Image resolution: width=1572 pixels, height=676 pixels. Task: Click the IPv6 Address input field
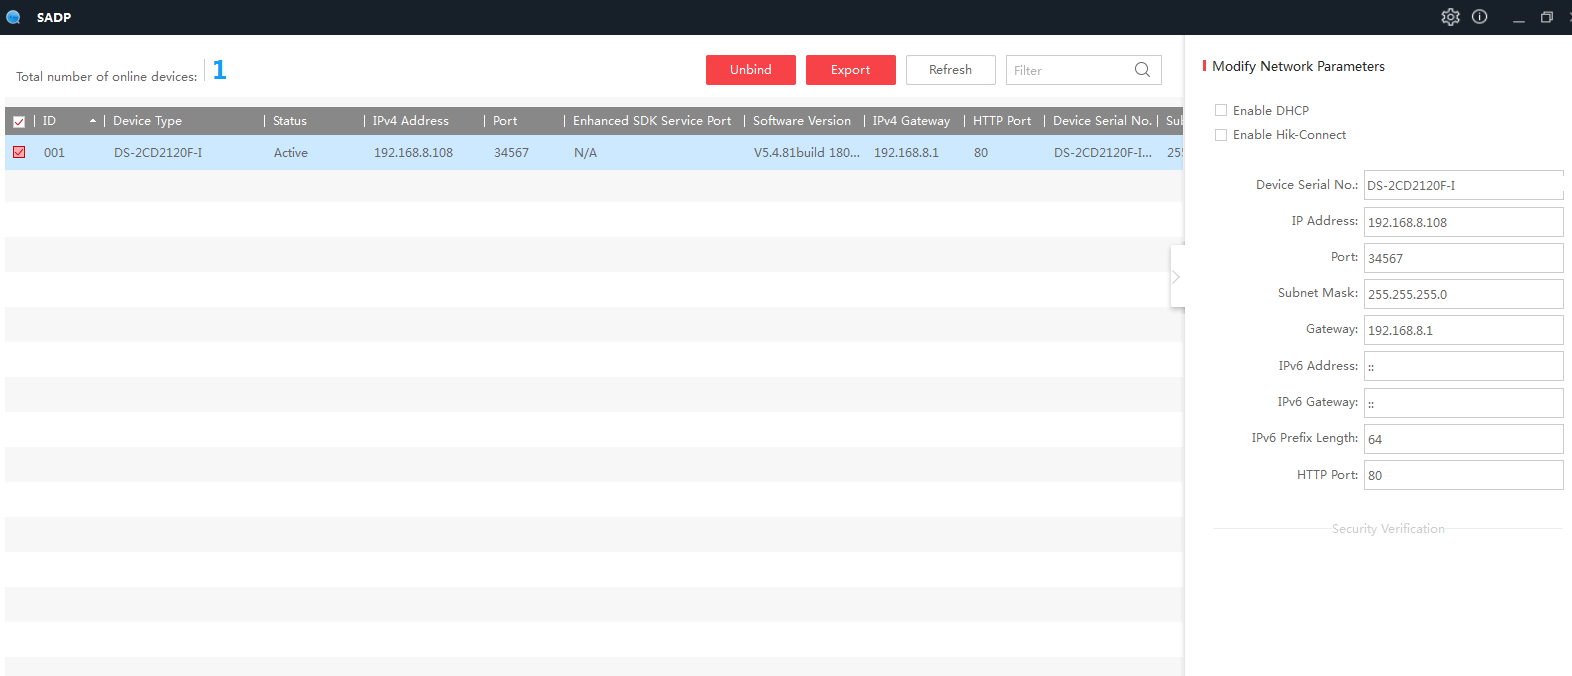(1463, 366)
